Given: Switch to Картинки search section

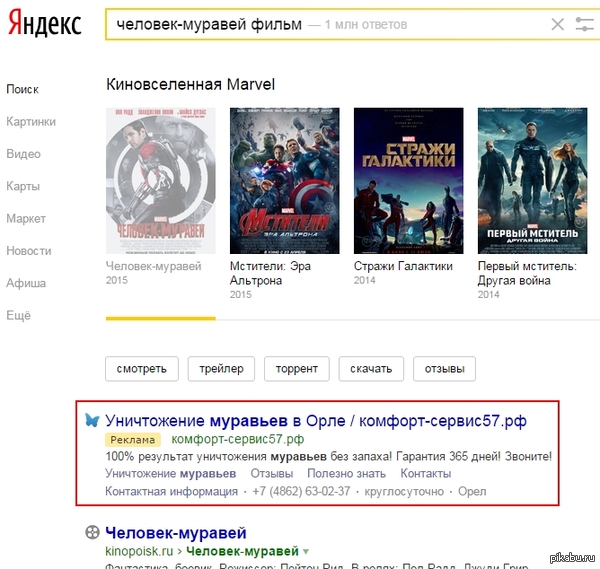Looking at the screenshot, I should pos(31,122).
